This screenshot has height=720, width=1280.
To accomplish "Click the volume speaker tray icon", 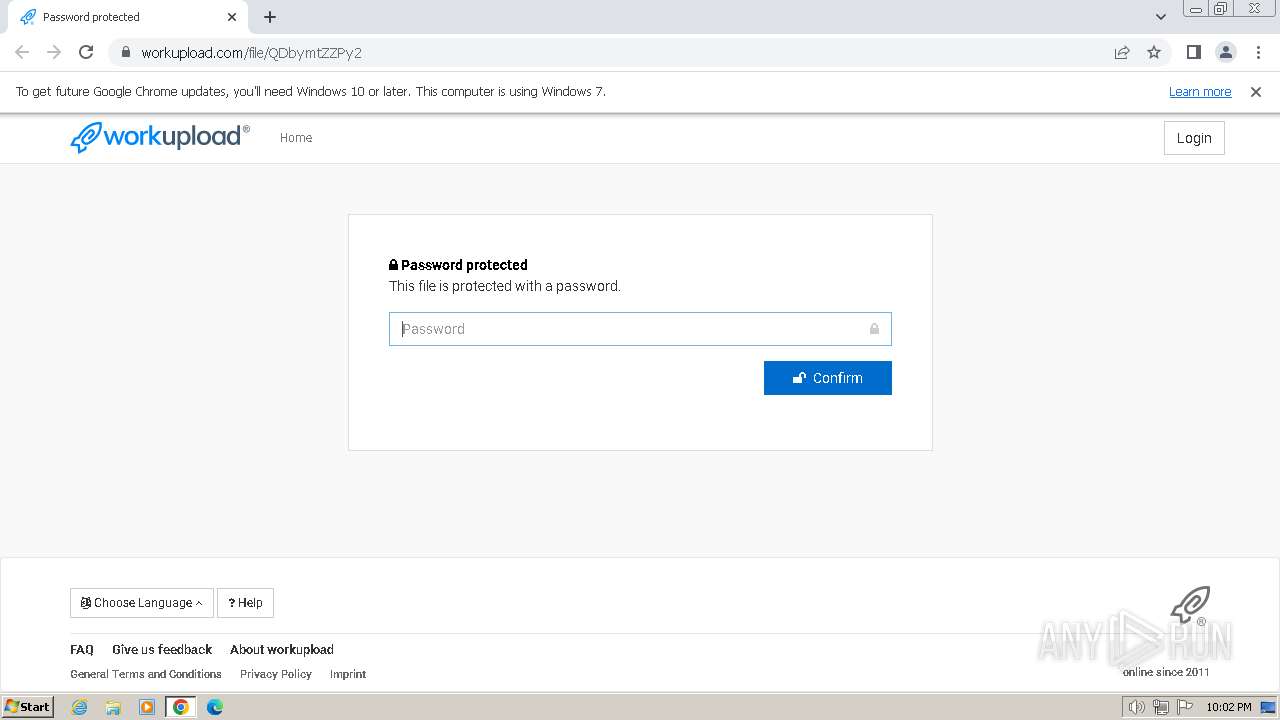I will [1136, 707].
